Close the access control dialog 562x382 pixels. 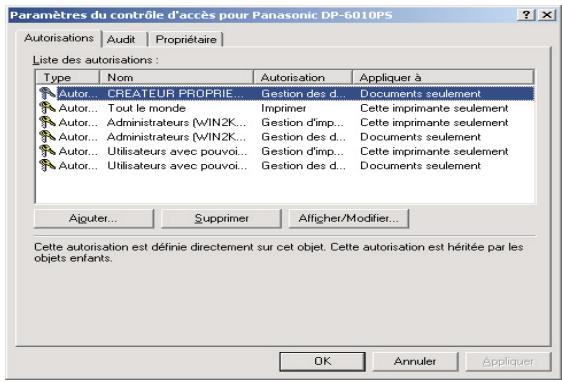[x=547, y=15]
